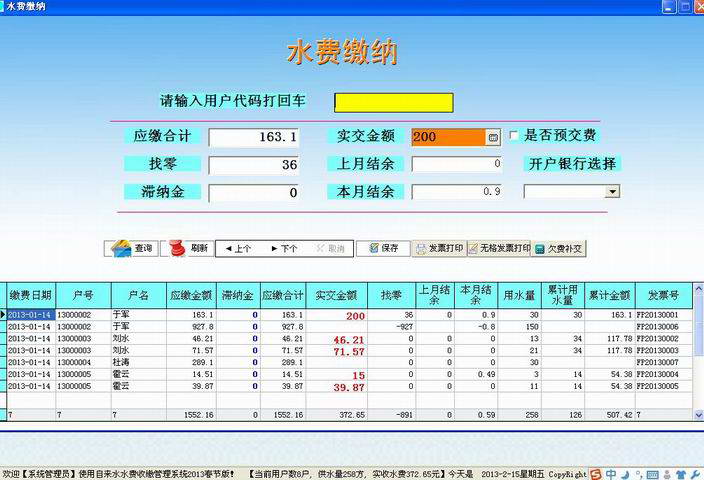Click the 杜涛 name cell
This screenshot has height=480, width=704.
138,362
